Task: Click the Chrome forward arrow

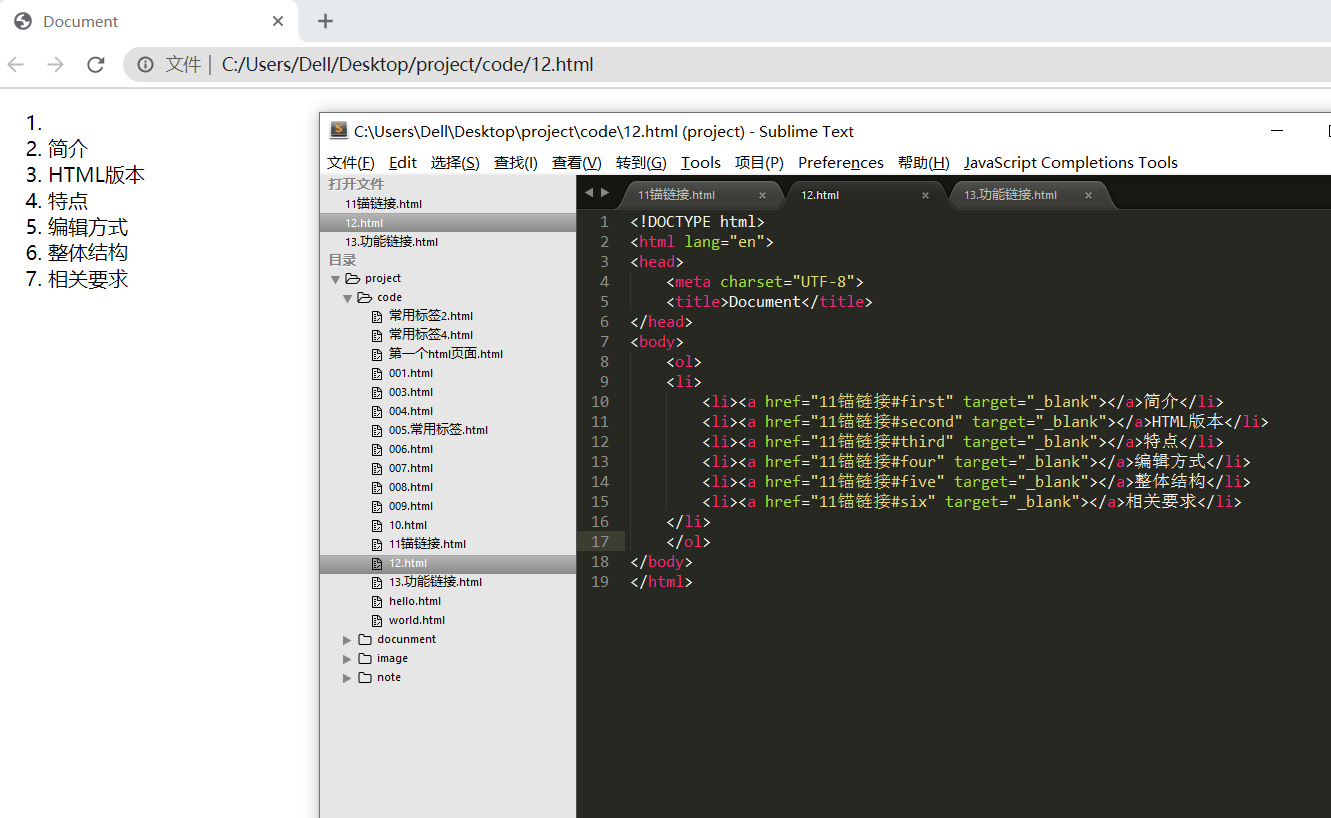Action: [x=56, y=65]
